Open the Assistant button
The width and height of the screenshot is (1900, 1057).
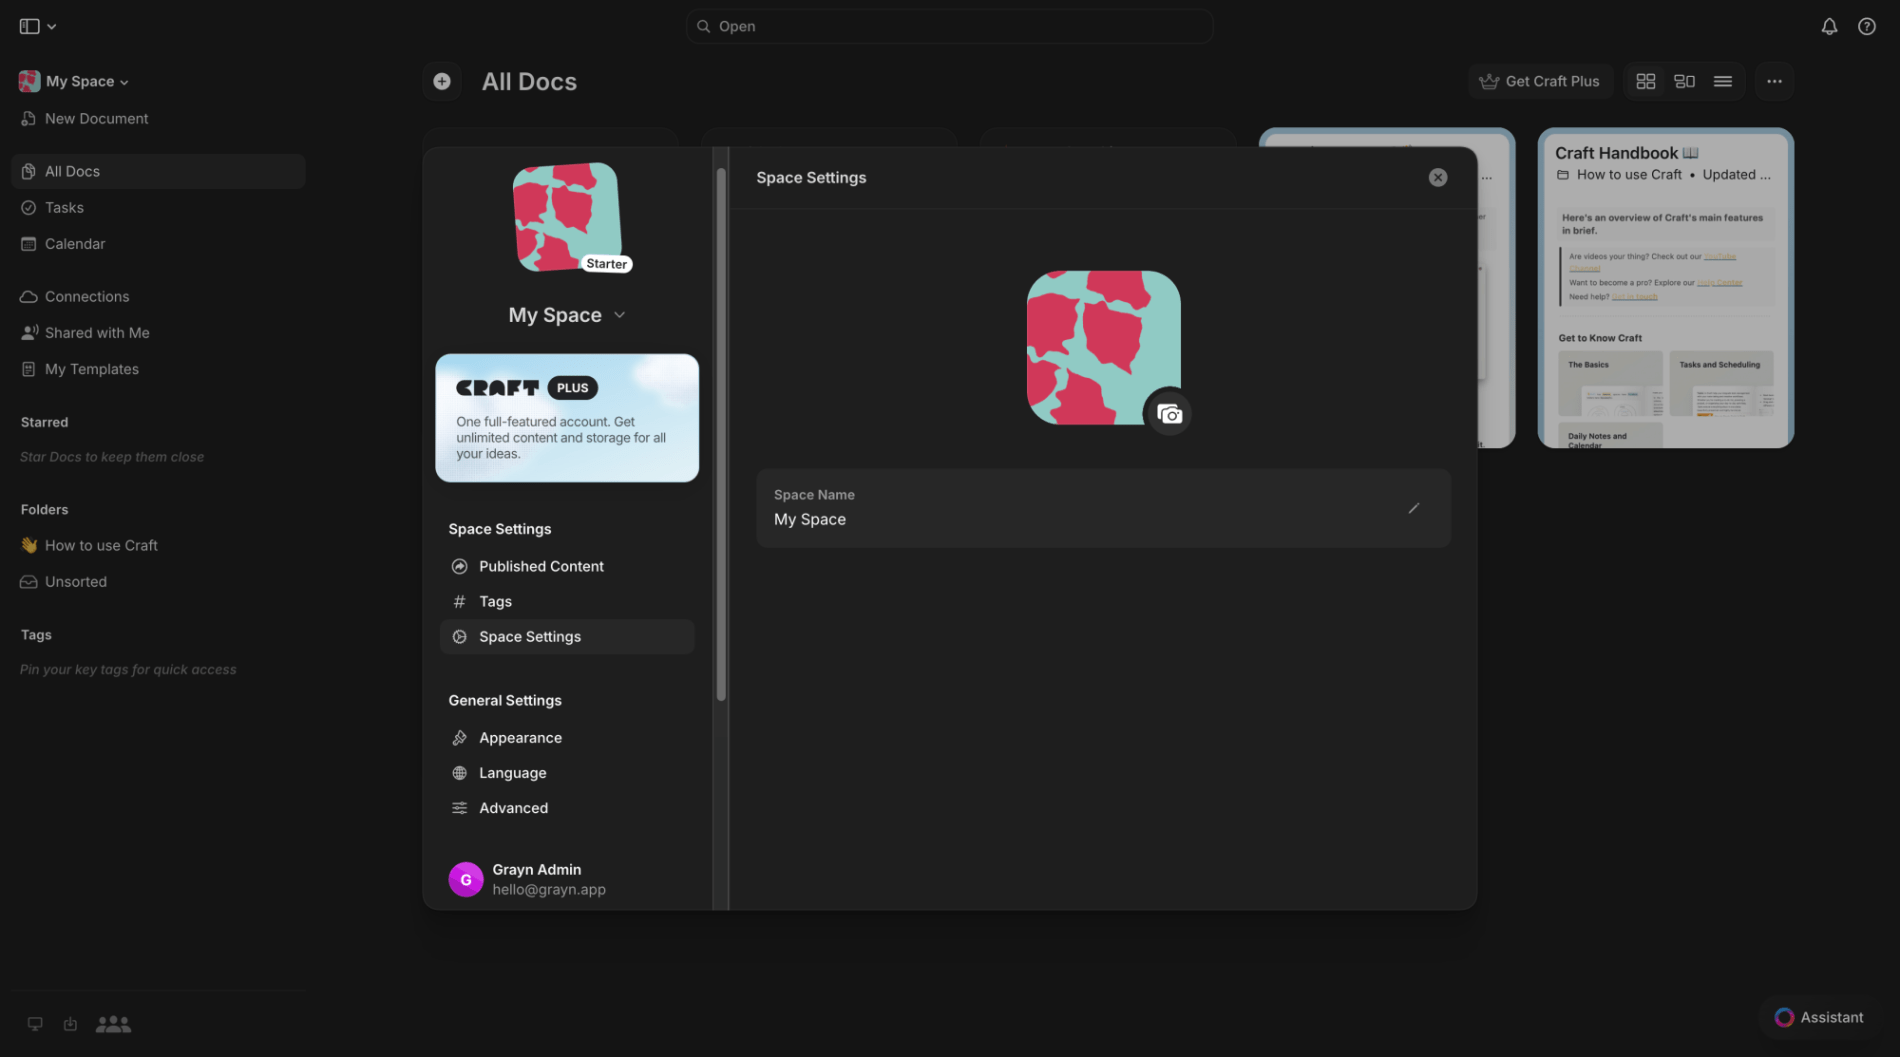pyautogui.click(x=1818, y=1017)
